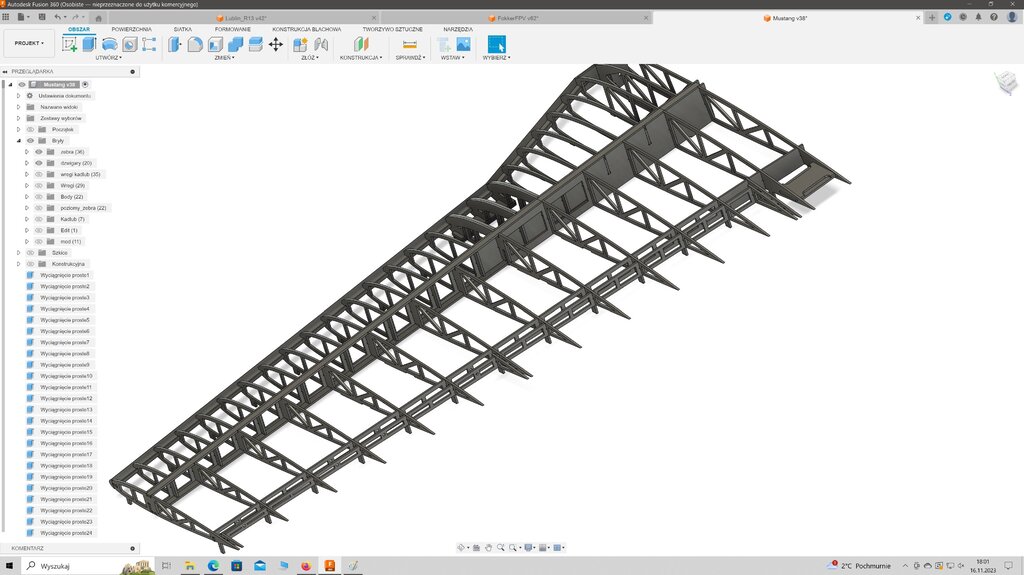Collapse the Bryly folder

(18, 141)
